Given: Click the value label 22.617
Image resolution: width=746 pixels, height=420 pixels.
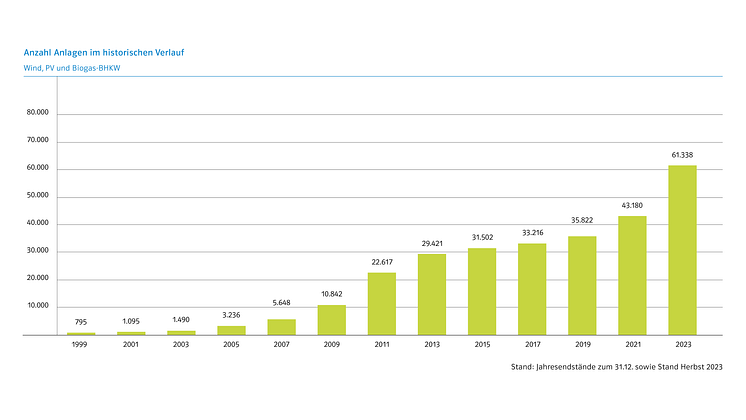Looking at the screenshot, I should 382,262.
